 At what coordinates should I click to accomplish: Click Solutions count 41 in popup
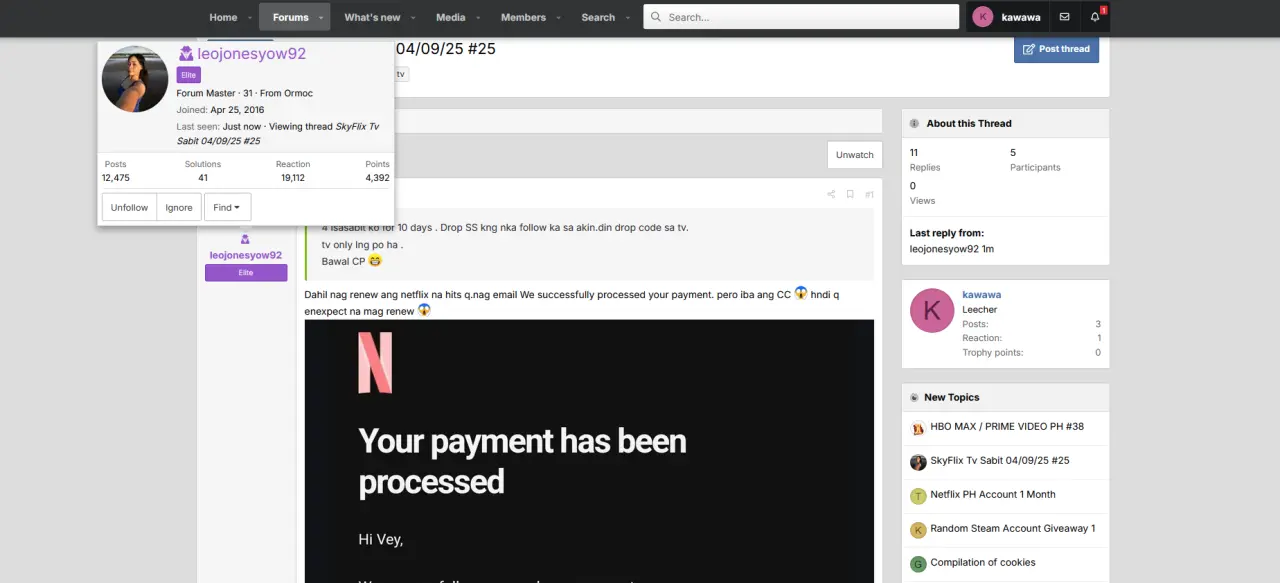[203, 178]
